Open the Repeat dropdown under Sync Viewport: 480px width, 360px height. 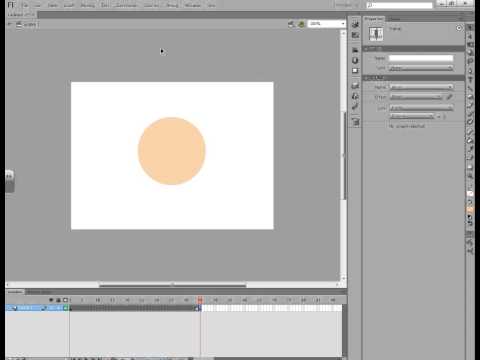coord(412,116)
